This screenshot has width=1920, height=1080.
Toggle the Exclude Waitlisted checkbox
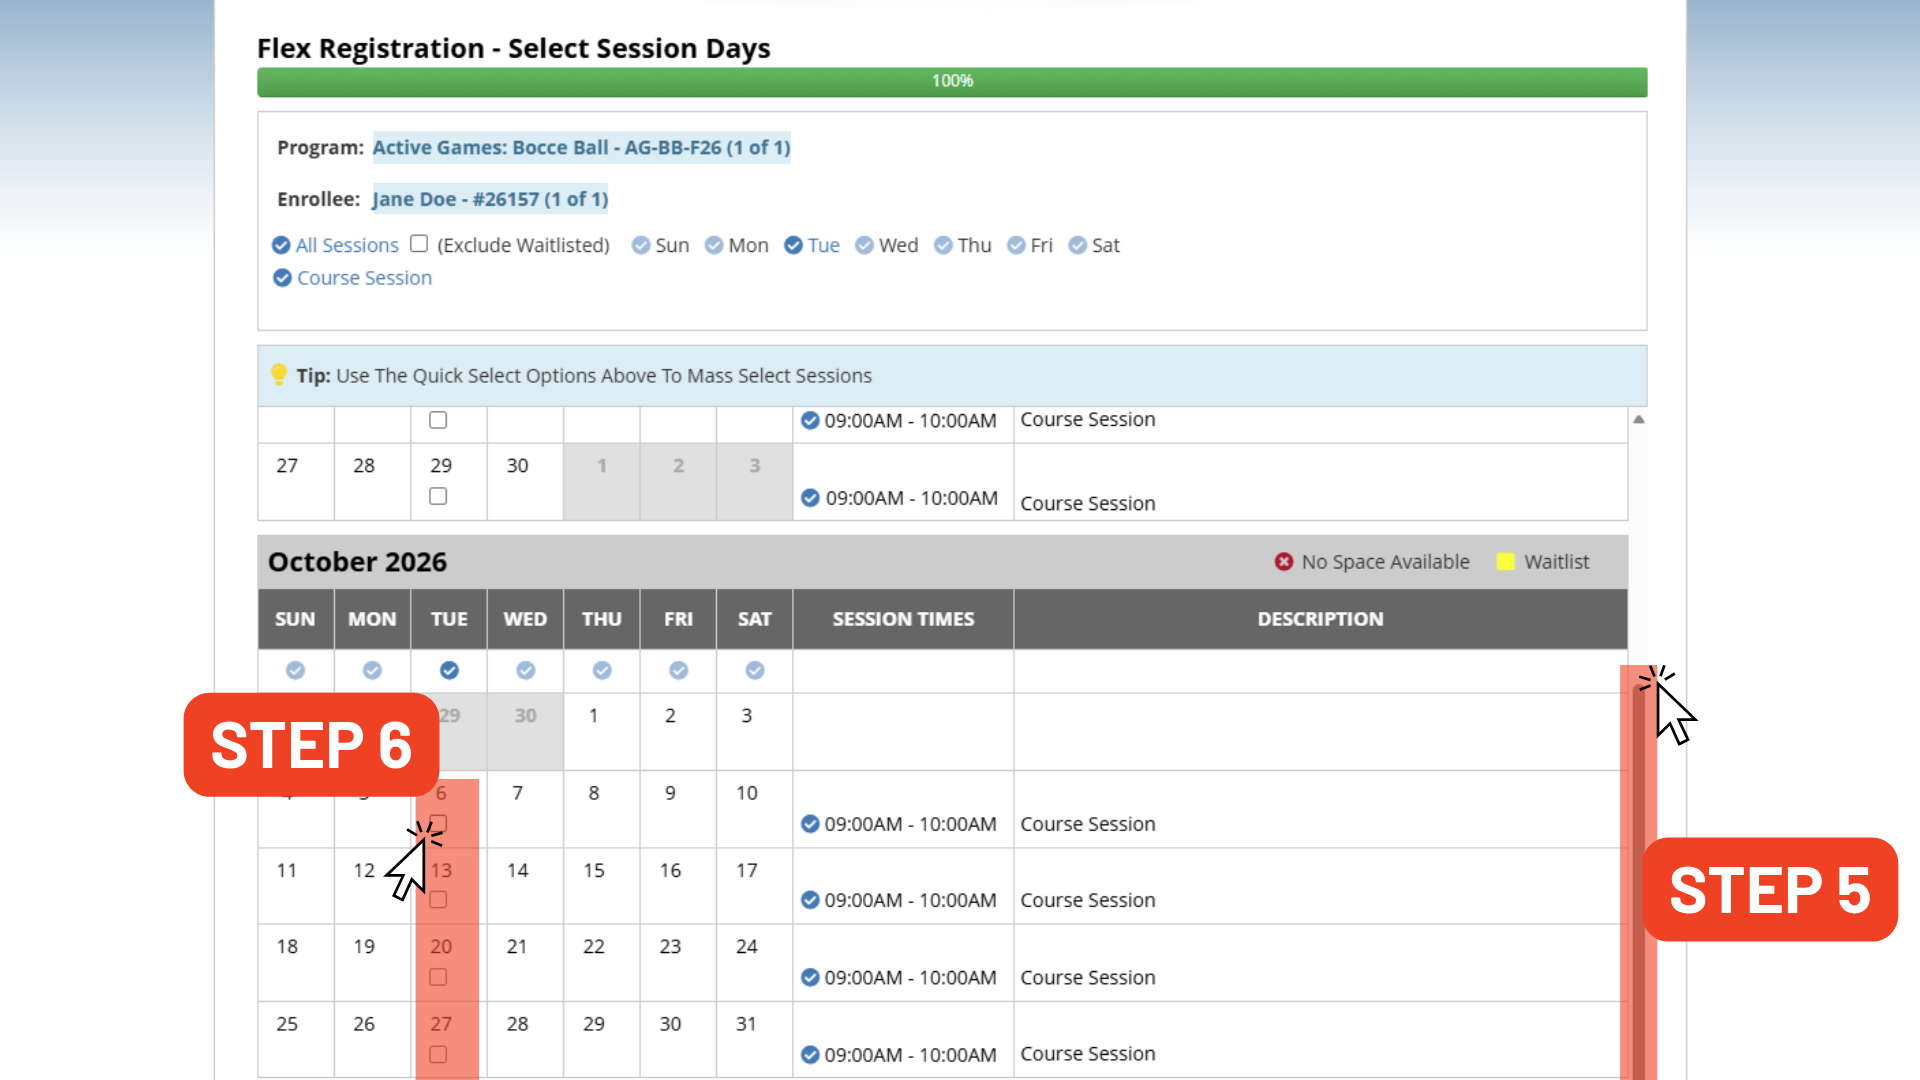click(419, 243)
